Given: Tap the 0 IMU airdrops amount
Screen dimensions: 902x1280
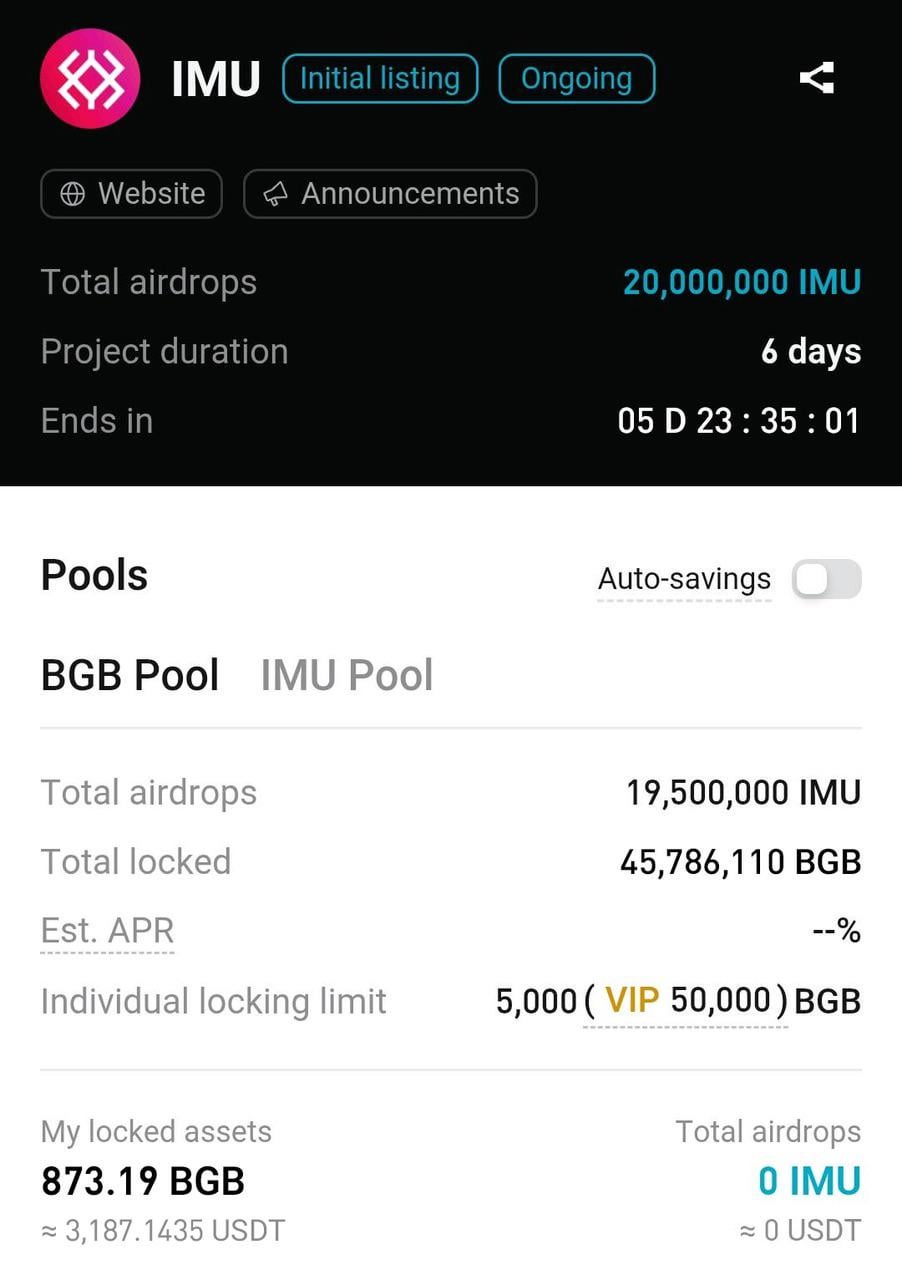Looking at the screenshot, I should [x=809, y=1181].
